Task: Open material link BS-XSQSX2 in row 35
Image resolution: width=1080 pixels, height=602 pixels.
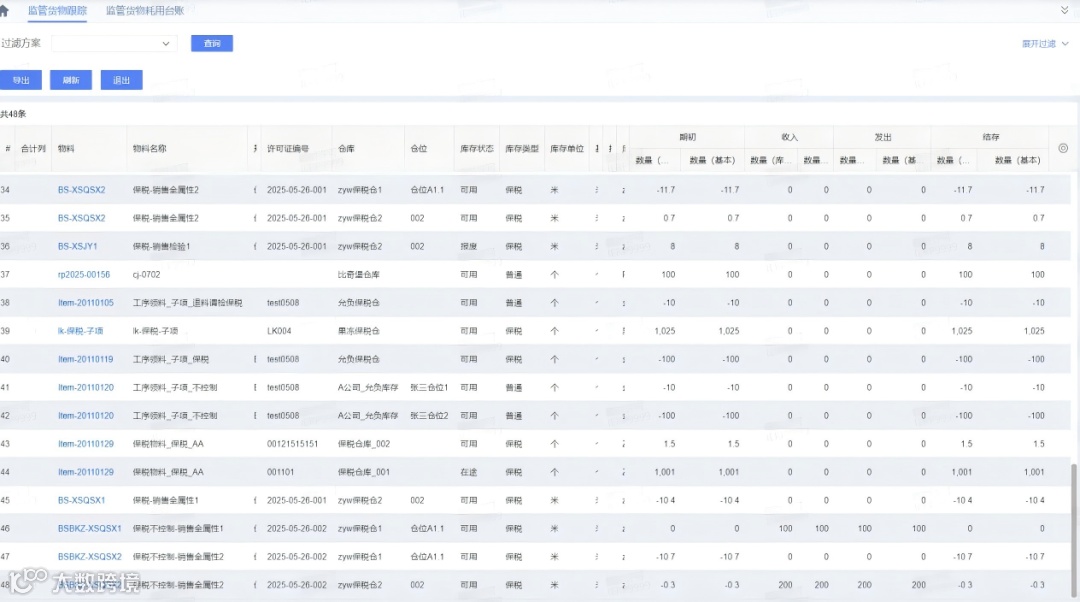Action: 81,218
